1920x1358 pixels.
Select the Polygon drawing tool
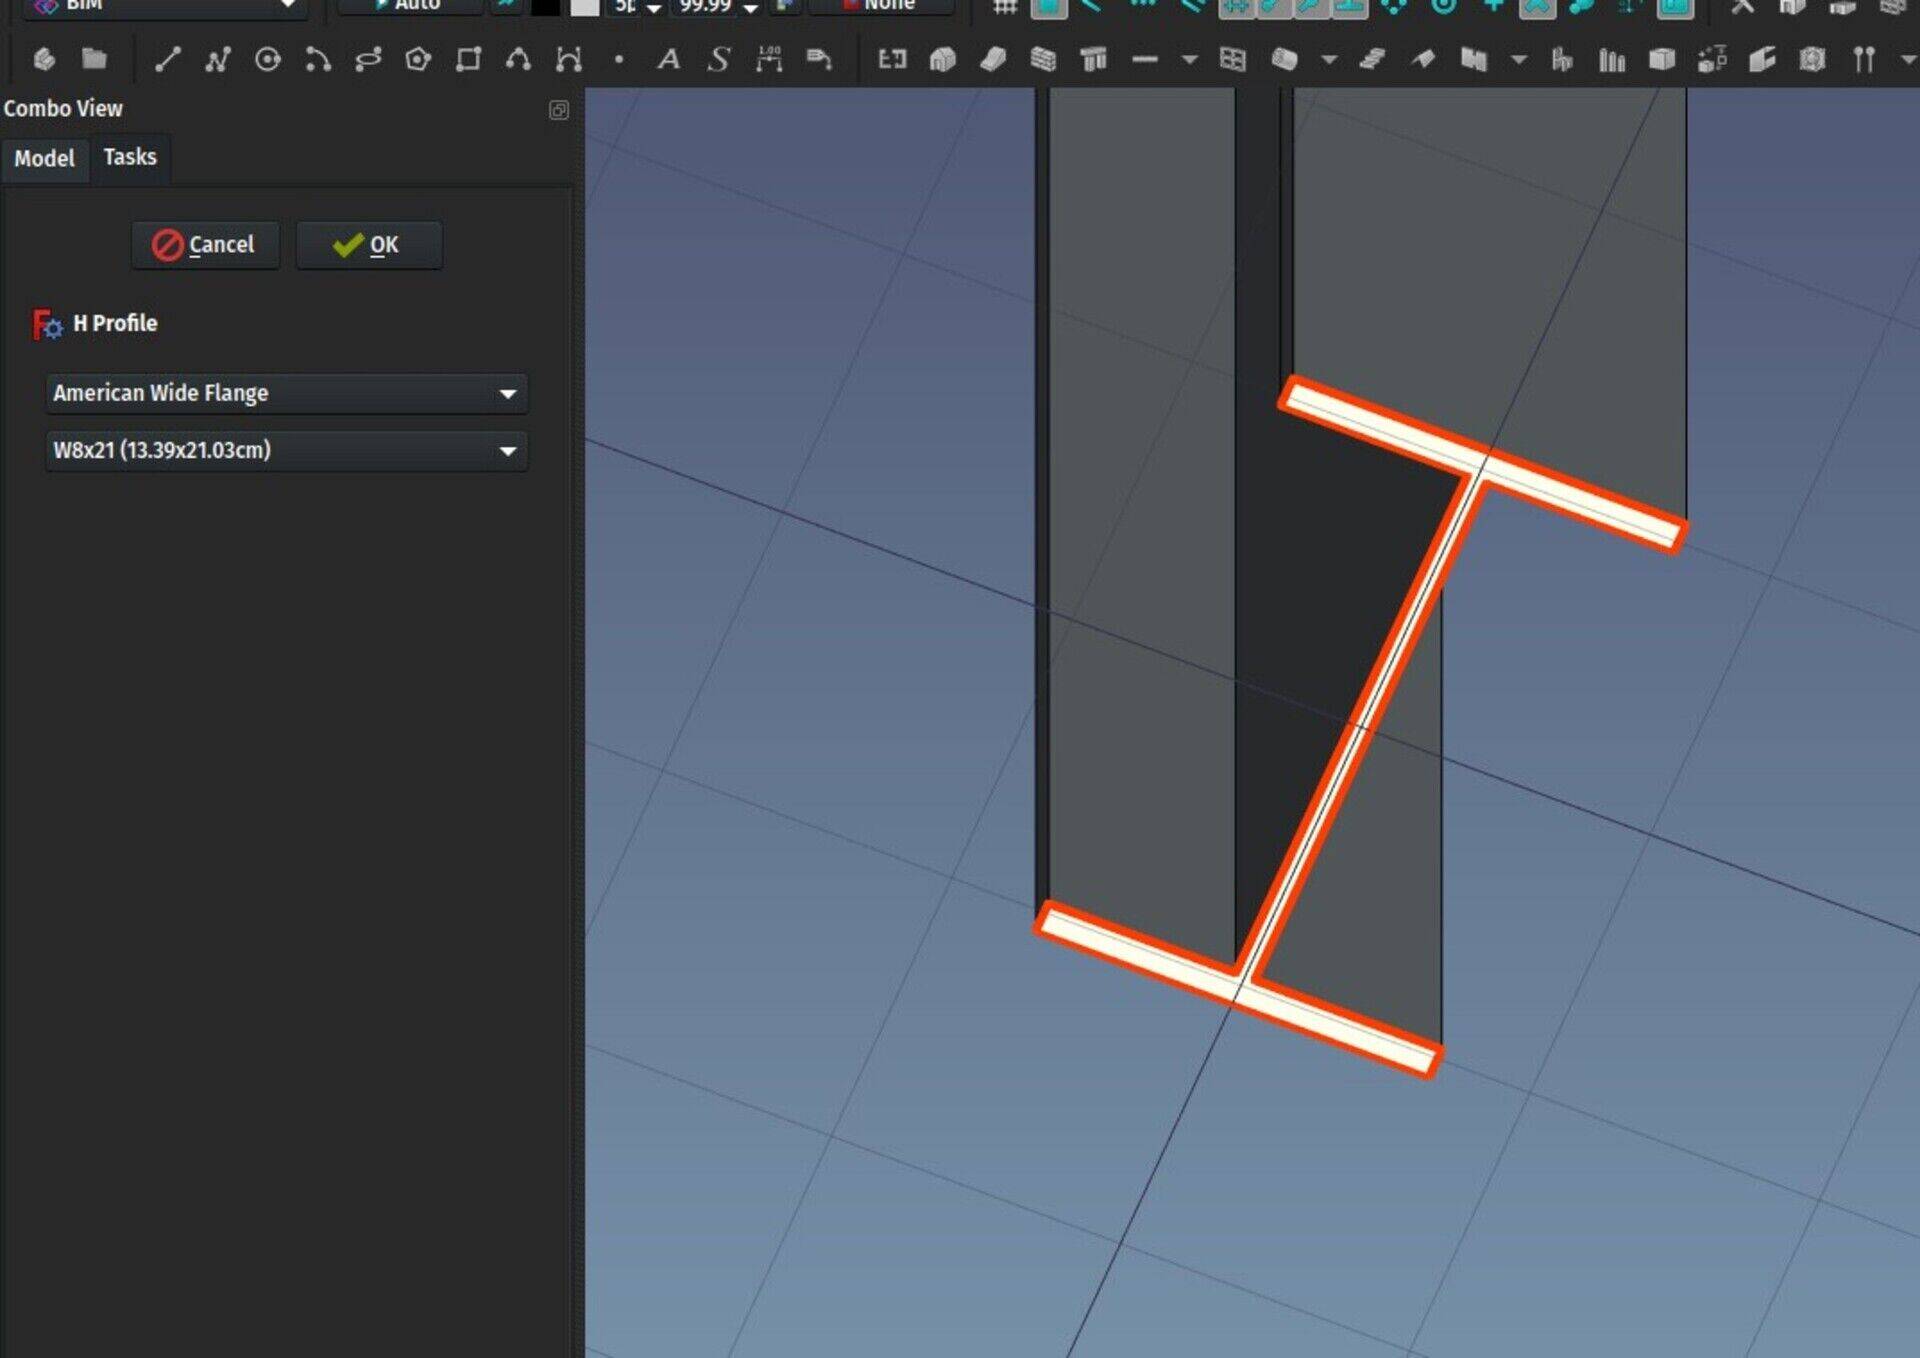click(x=418, y=60)
